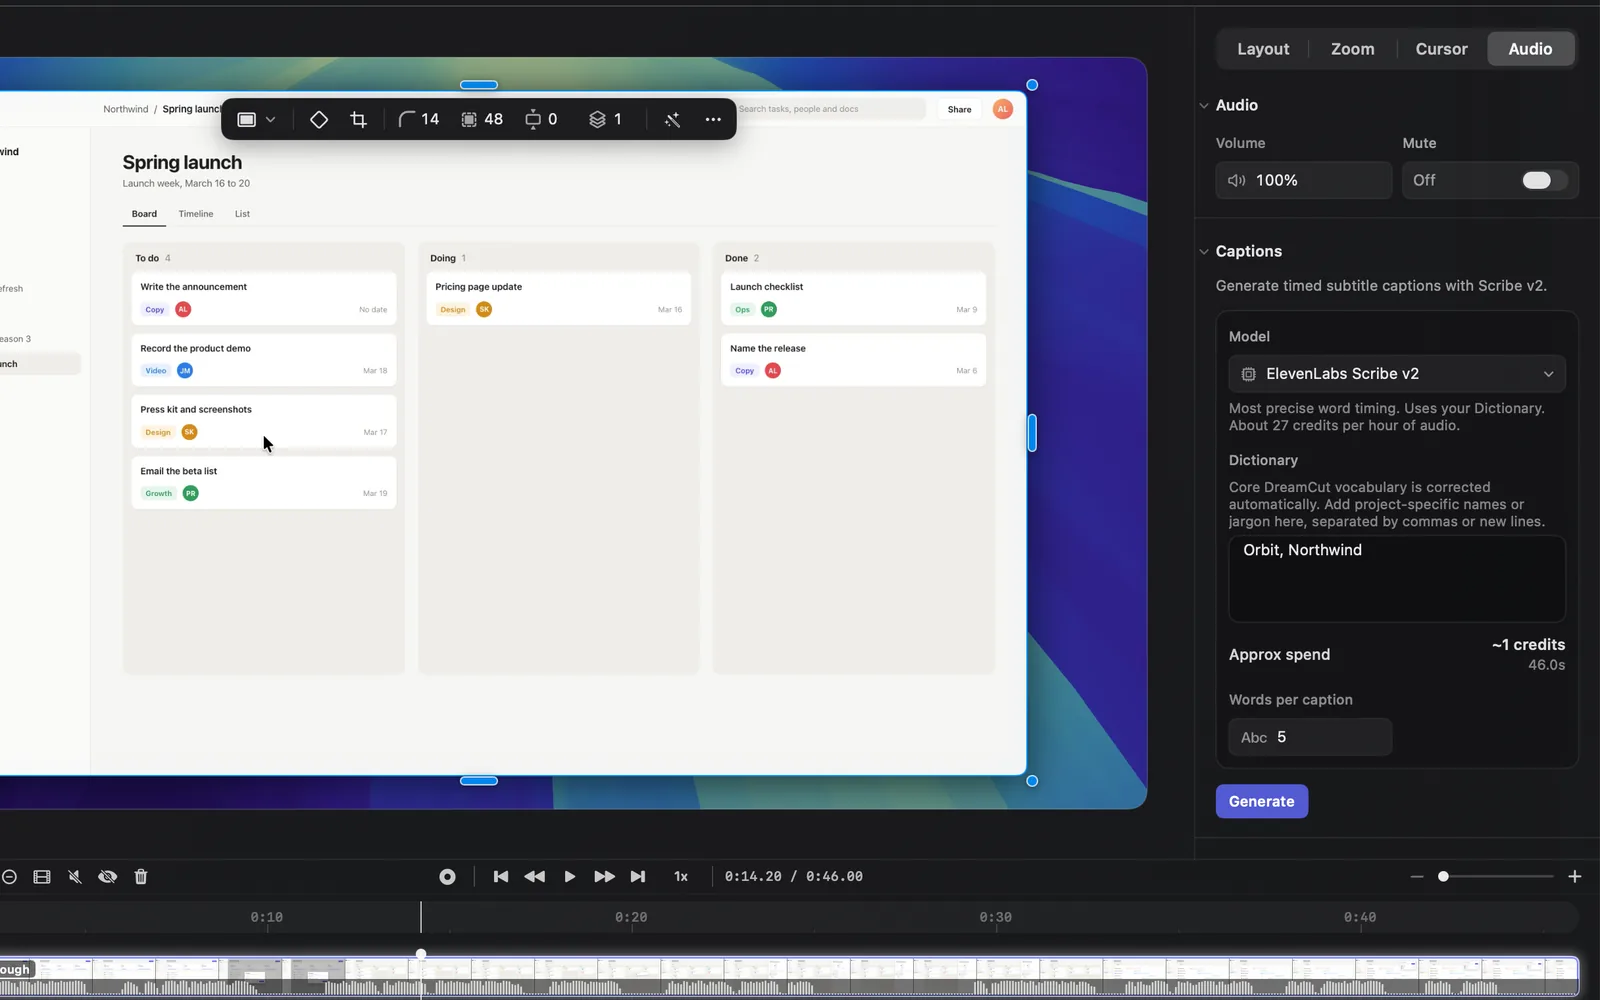Click the 0:30 mark on the timeline ruler
Viewport: 1600px width, 1000px height.
tap(995, 917)
